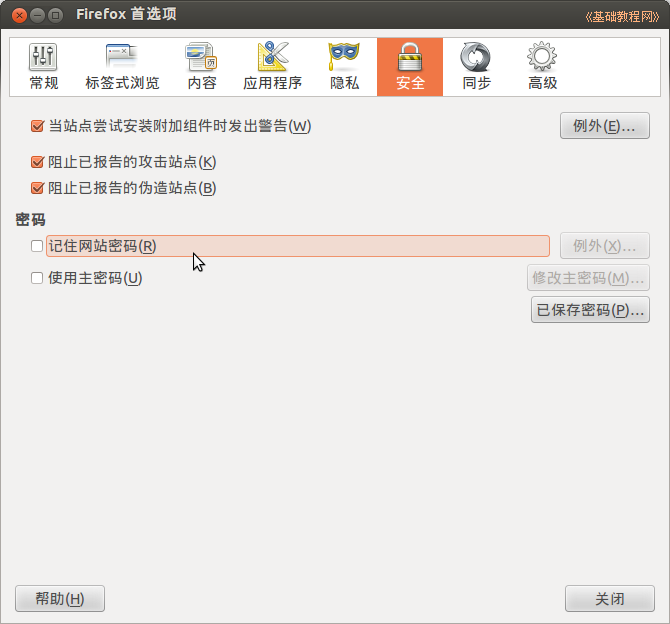Viewport: 670px width, 624px height.
Task: Enable 使用主密码 checkbox
Action: pyautogui.click(x=37, y=278)
